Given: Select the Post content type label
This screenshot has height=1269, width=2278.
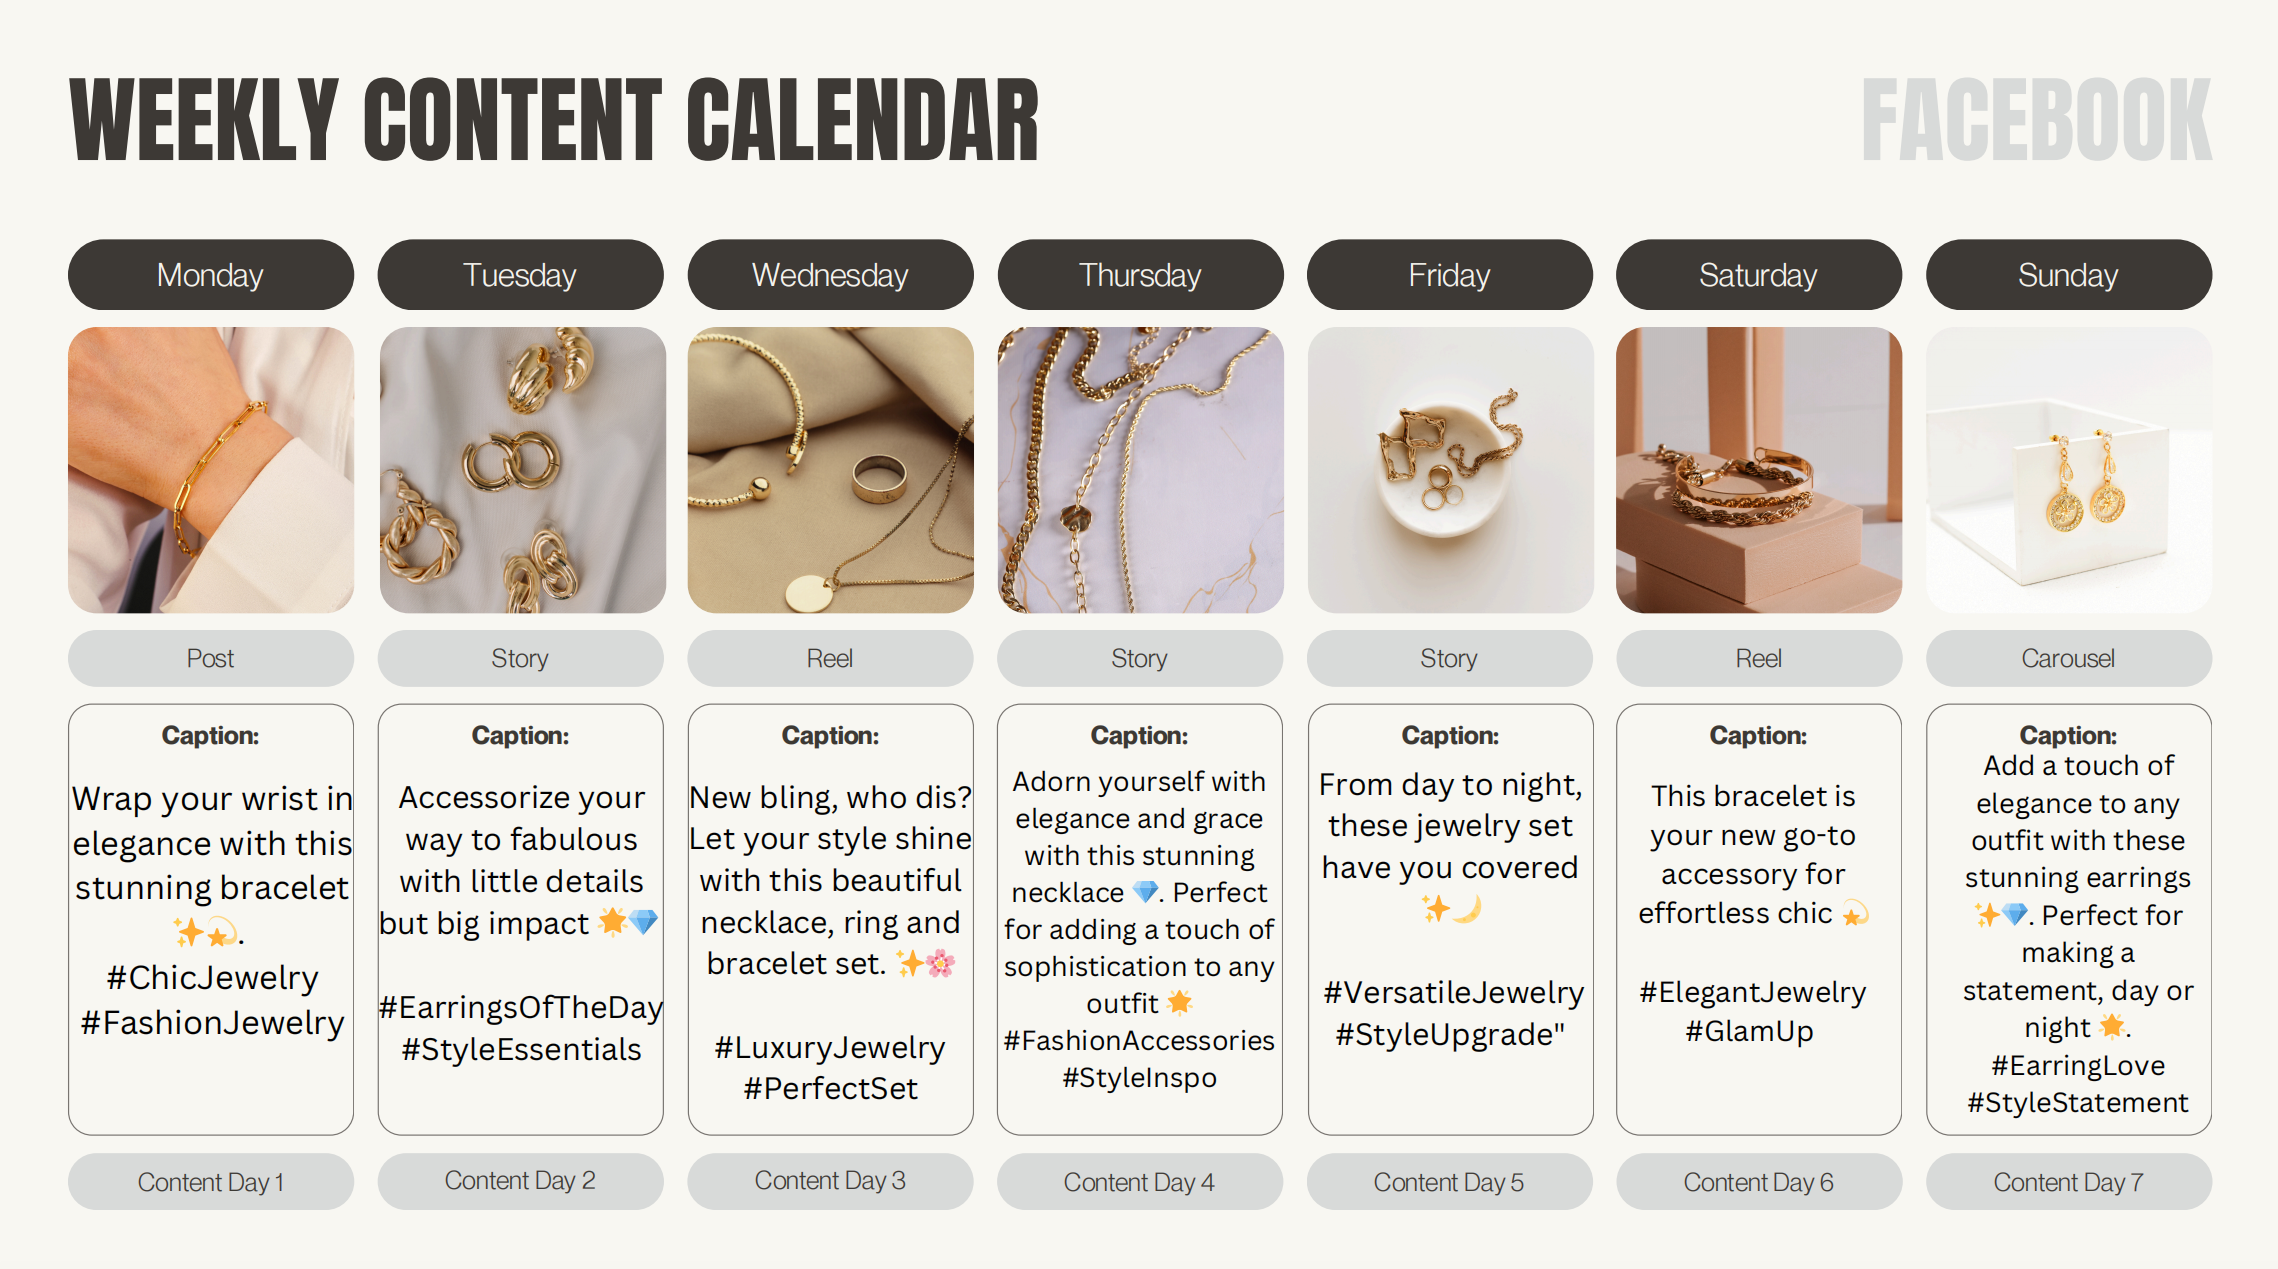Looking at the screenshot, I should pyautogui.click(x=210, y=658).
